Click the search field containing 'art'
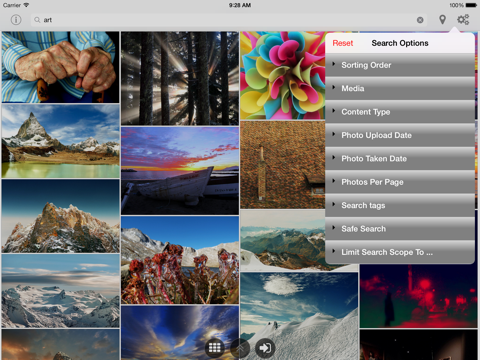 point(229,20)
